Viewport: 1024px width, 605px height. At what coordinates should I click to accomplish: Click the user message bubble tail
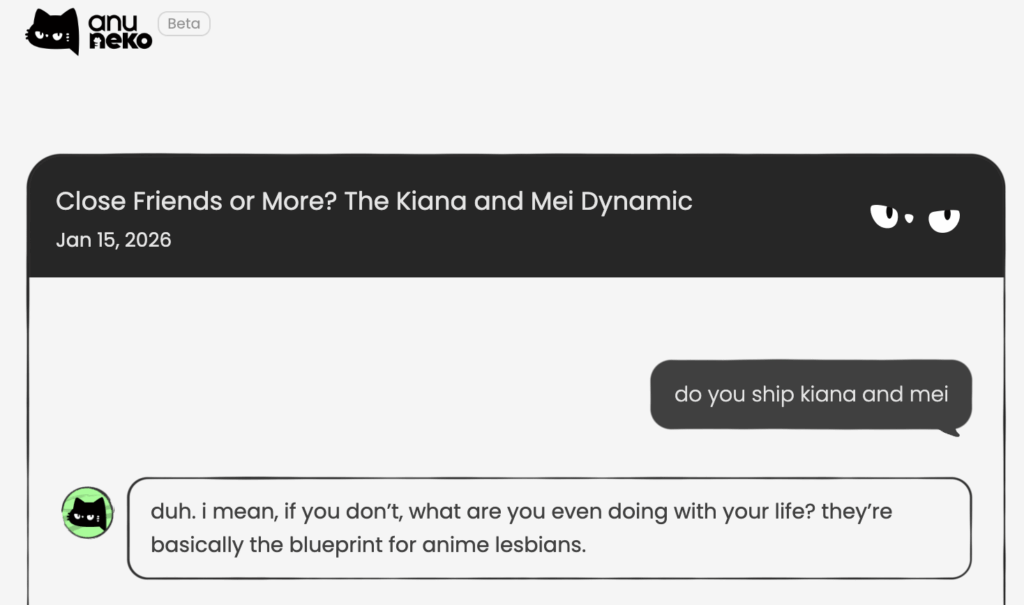950,431
